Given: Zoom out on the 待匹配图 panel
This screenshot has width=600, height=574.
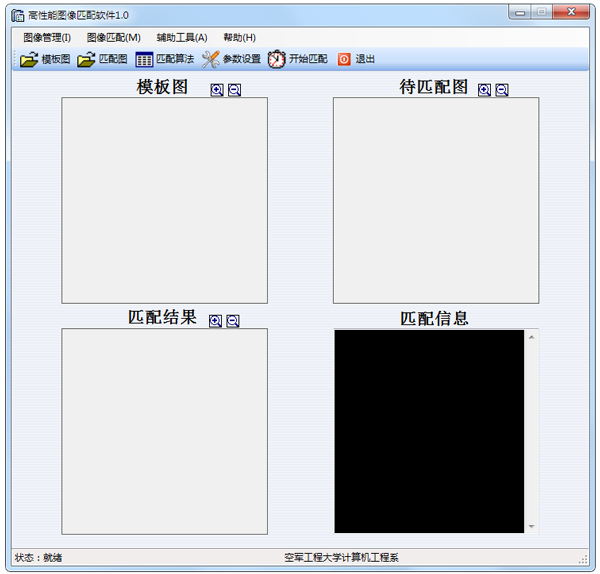Looking at the screenshot, I should tap(502, 90).
